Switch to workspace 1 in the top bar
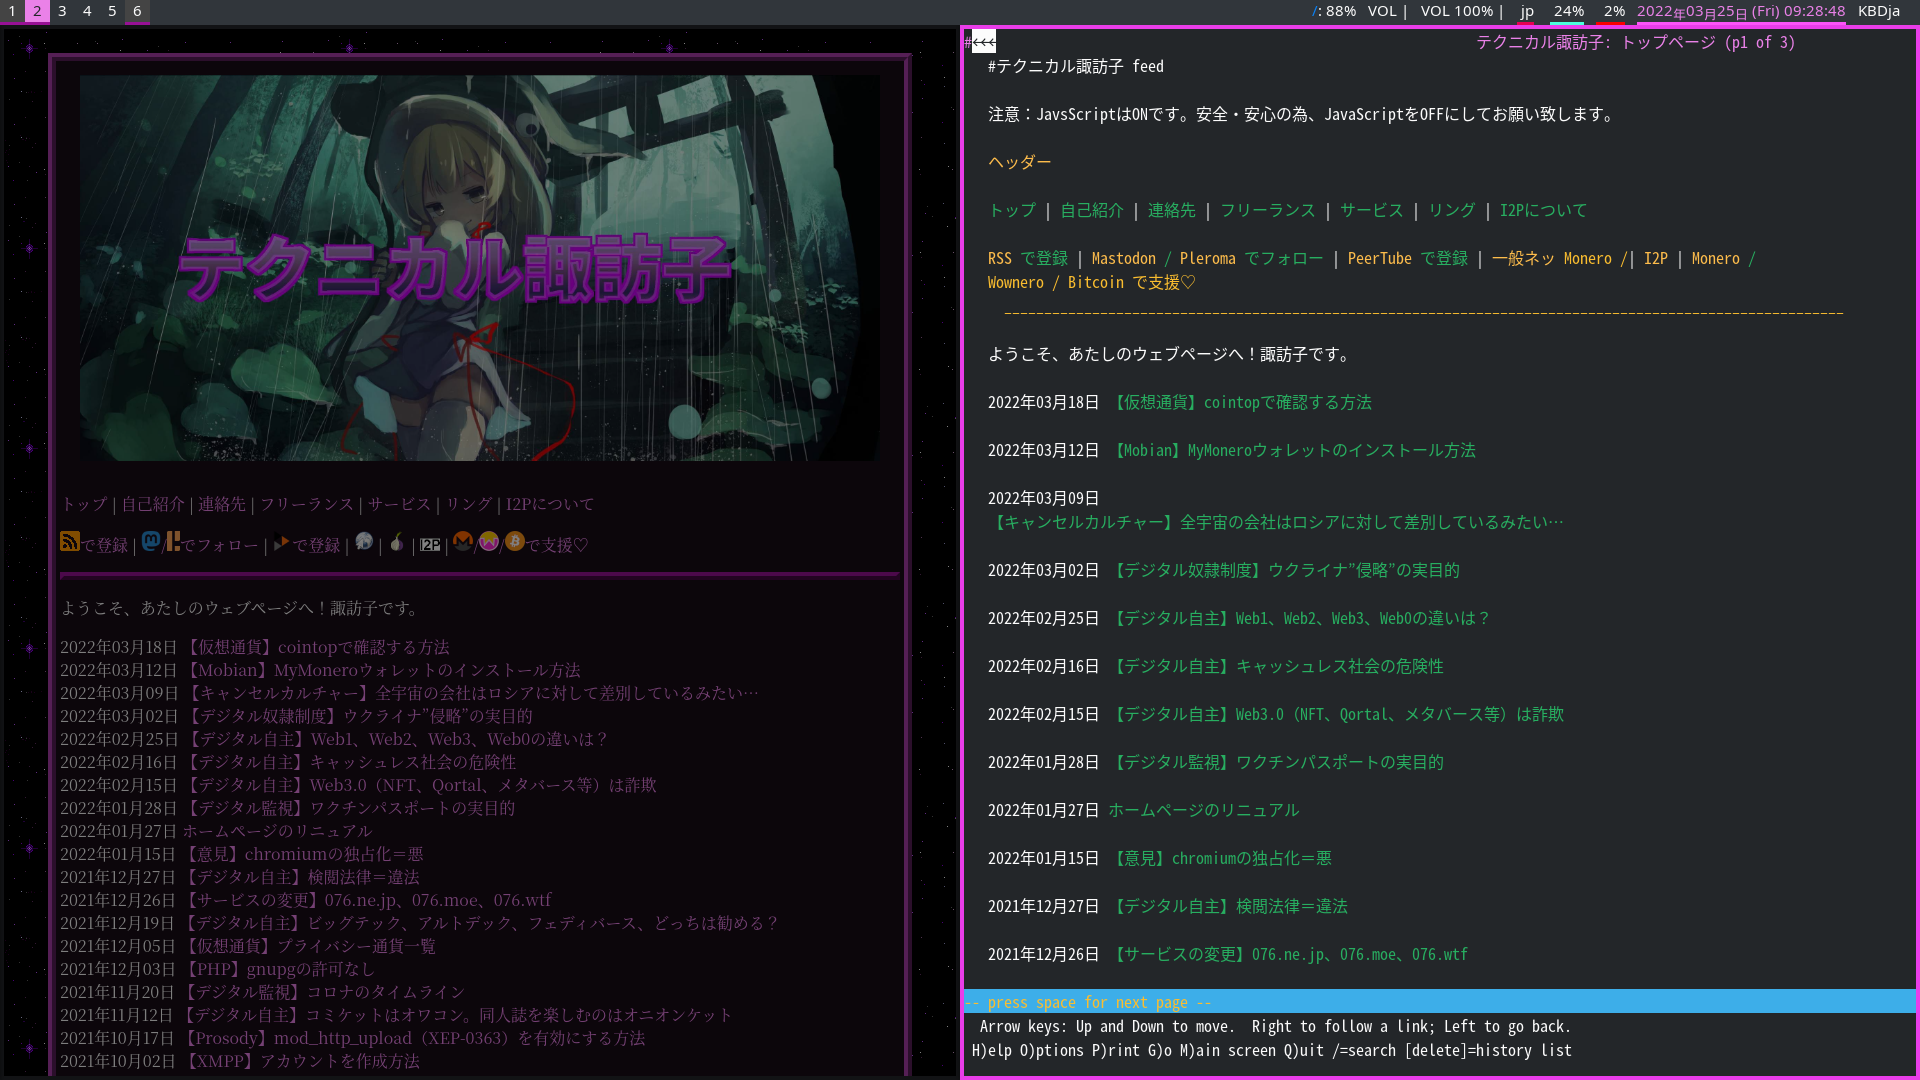The image size is (1920, 1080). (x=12, y=11)
